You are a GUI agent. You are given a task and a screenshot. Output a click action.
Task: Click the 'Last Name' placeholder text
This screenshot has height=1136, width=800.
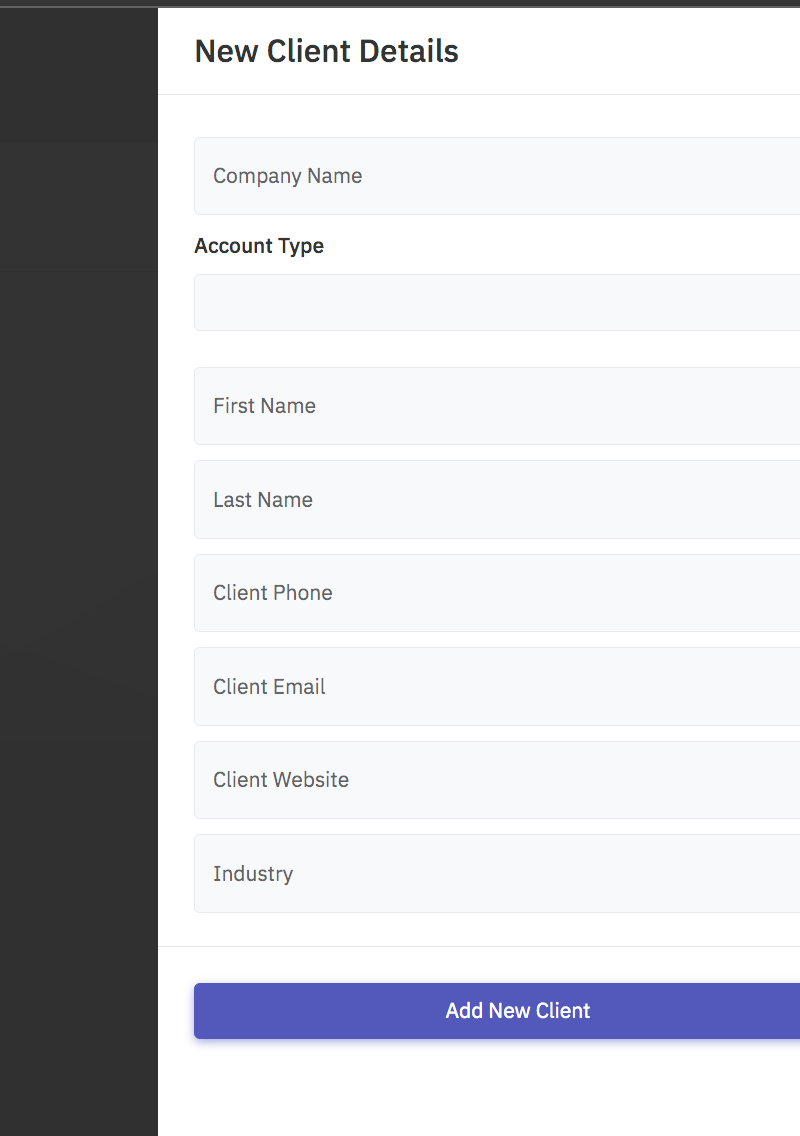click(x=263, y=499)
